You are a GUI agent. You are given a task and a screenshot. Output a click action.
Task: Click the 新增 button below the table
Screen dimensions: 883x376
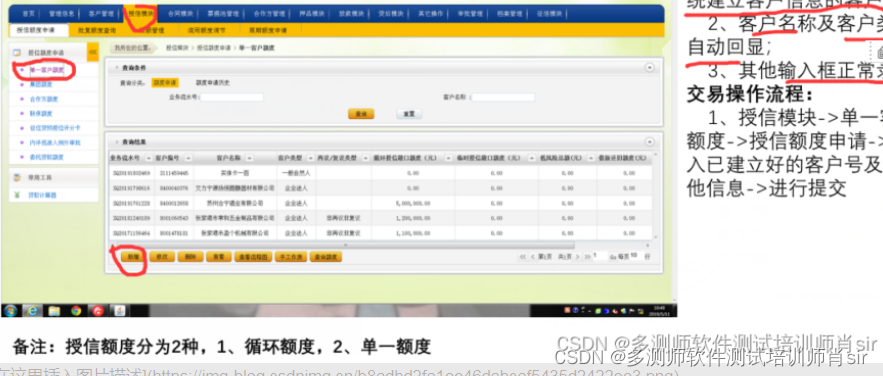click(133, 257)
